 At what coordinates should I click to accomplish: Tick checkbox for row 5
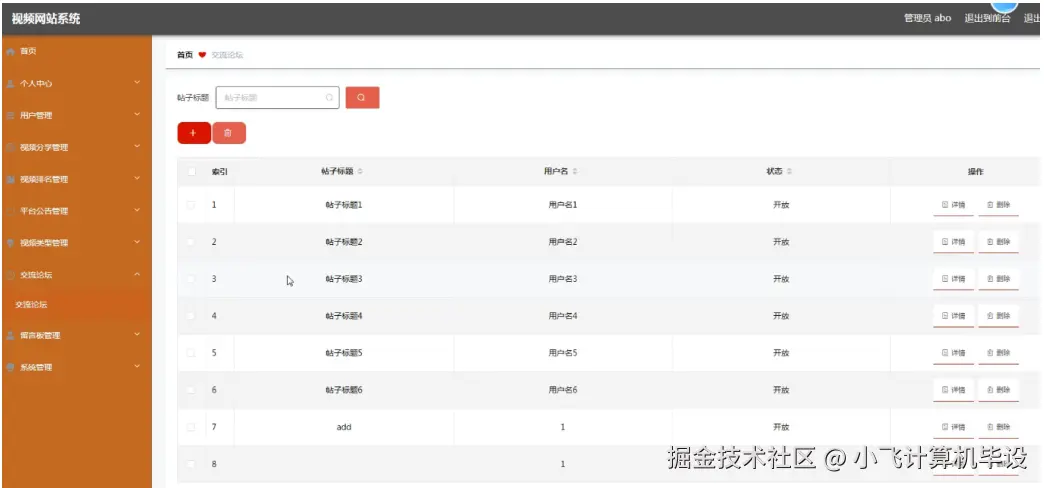coord(192,353)
